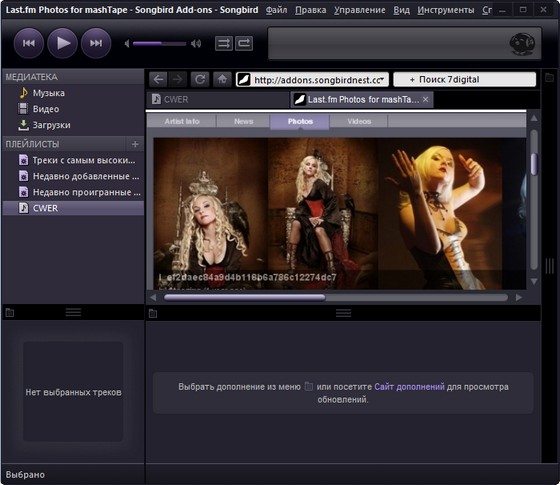Follow the Сайт дополнений link
The height and width of the screenshot is (485, 560).
pos(409,387)
